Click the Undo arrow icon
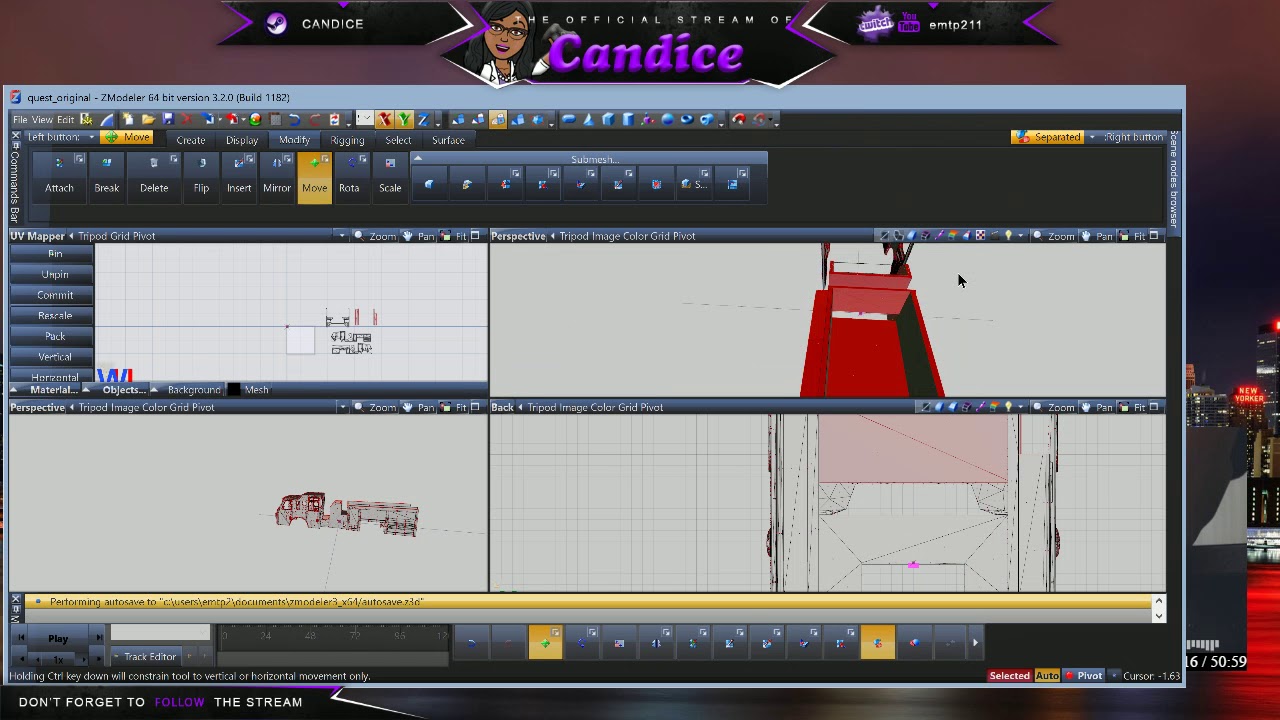The height and width of the screenshot is (720, 1280). coord(294,119)
